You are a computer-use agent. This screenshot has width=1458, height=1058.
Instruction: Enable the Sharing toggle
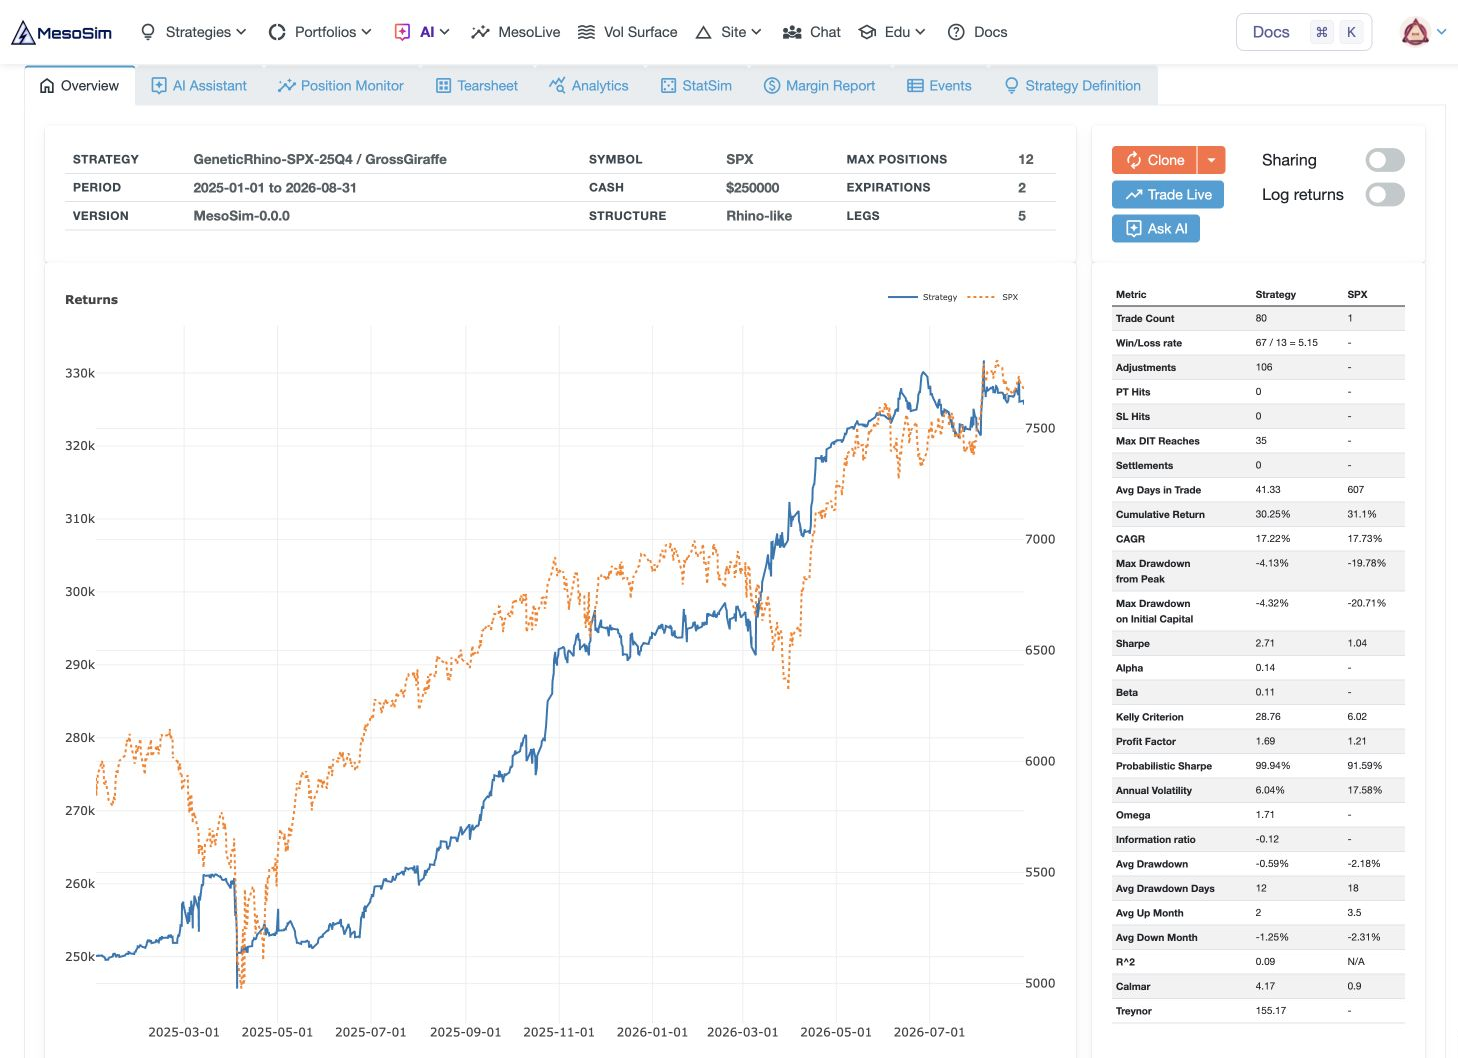coord(1385,160)
